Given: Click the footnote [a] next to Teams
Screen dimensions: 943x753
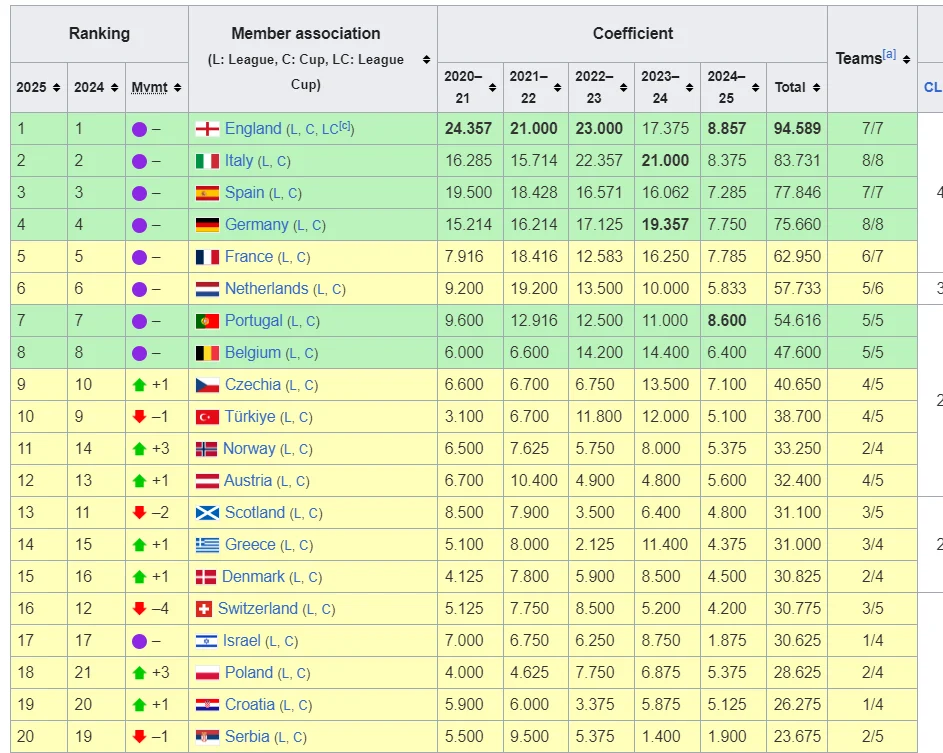Looking at the screenshot, I should 889,55.
